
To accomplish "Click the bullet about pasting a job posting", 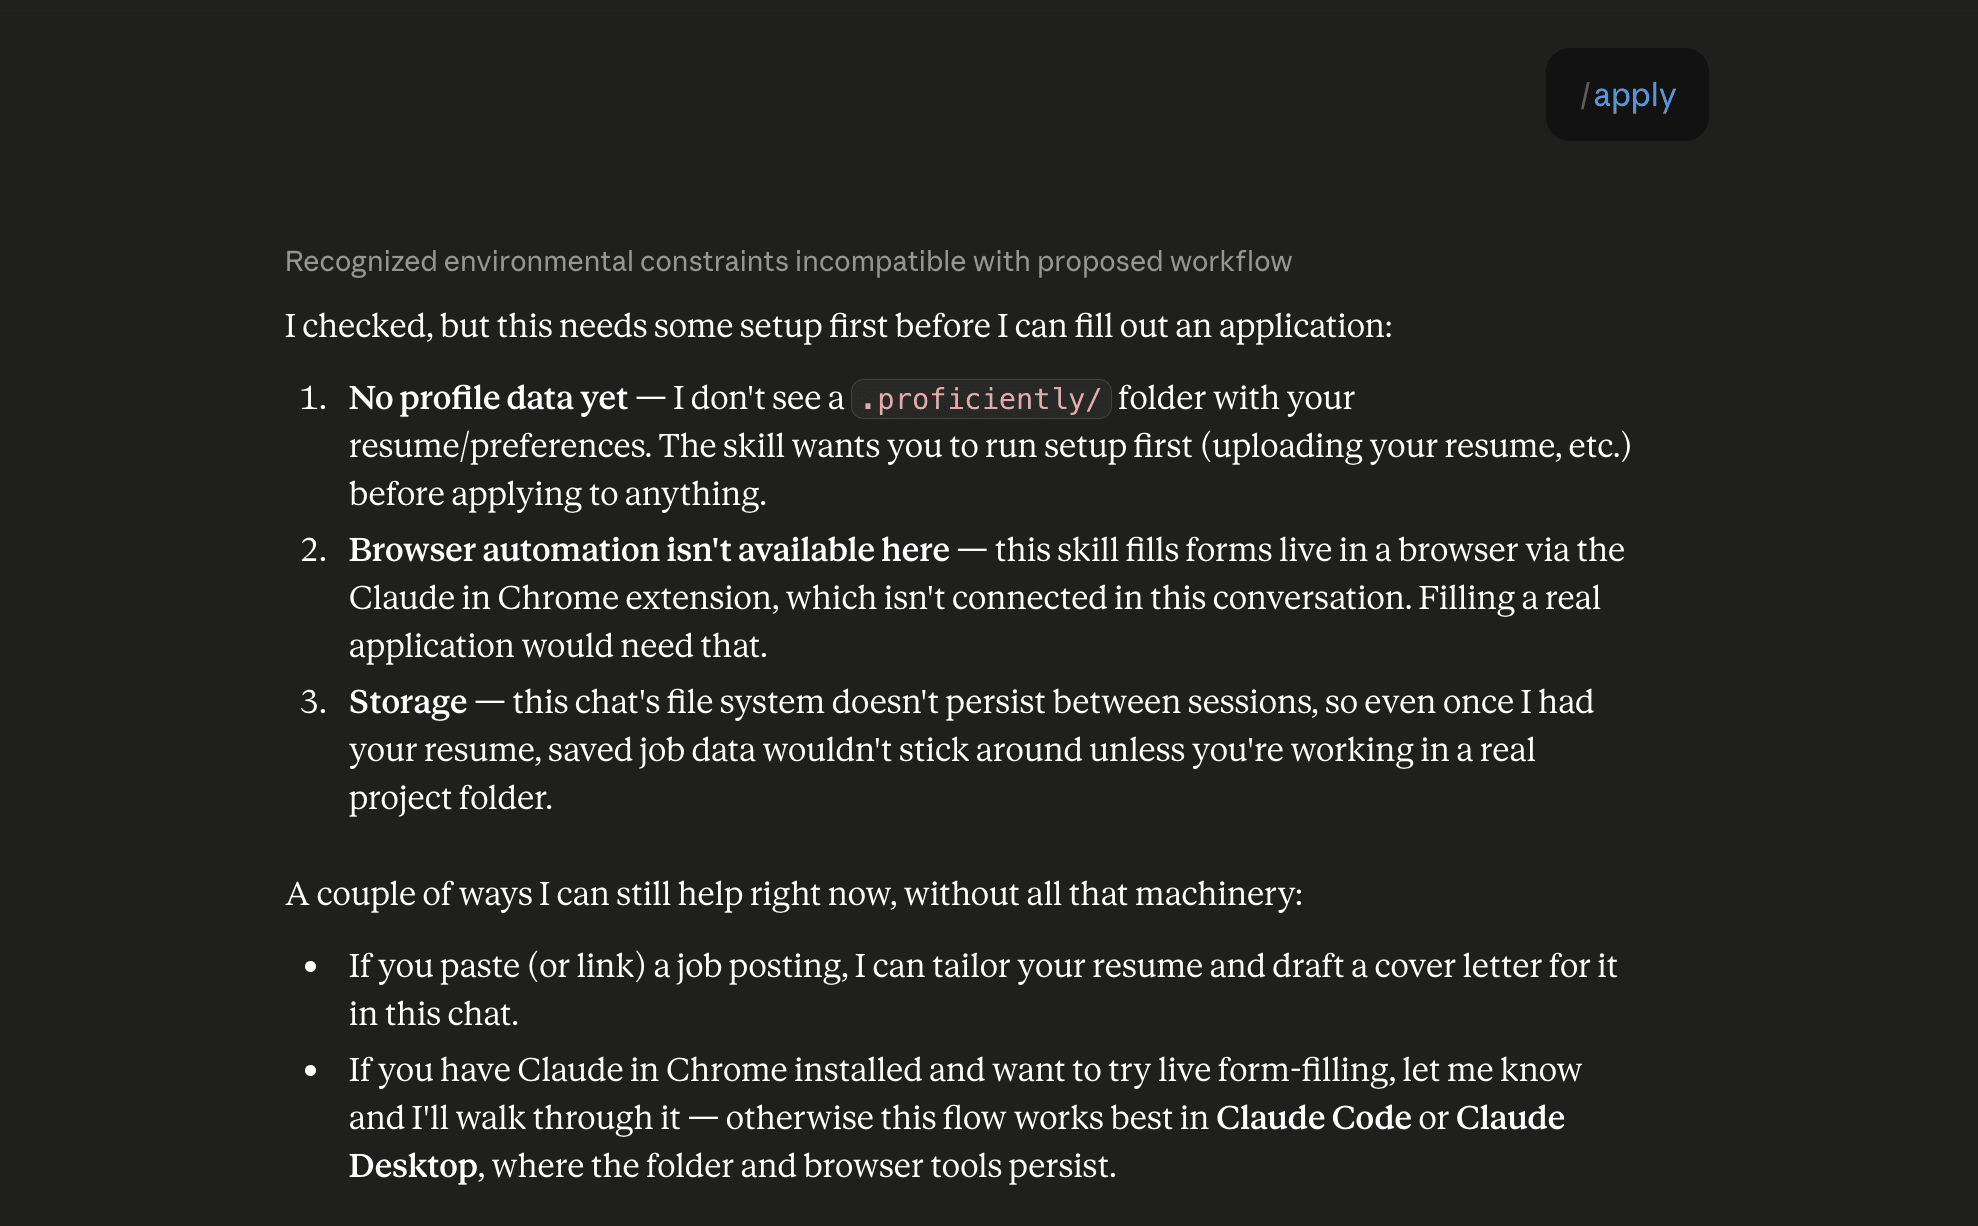I will tap(983, 990).
